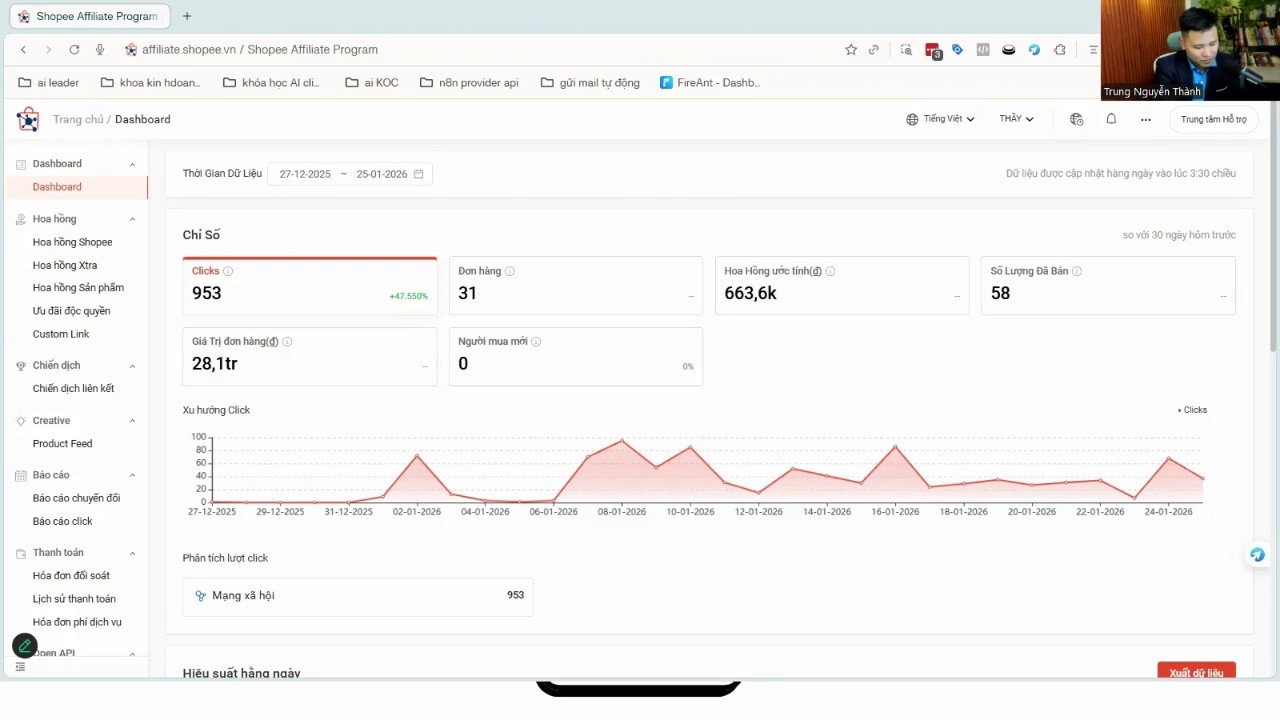Screen dimensions: 1280x720
Task: Collapse the Báo cáo sidebar section
Action: pyautogui.click(x=132, y=475)
